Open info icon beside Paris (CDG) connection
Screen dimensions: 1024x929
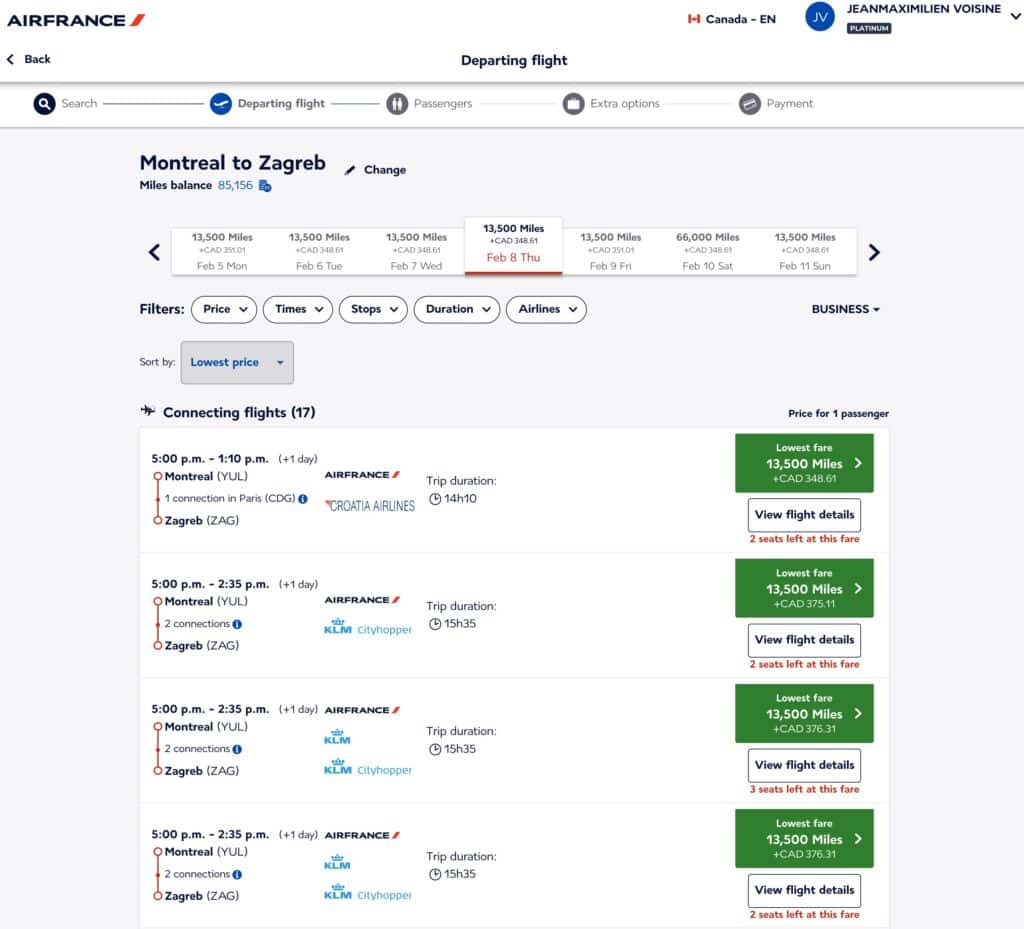pyautogui.click(x=303, y=498)
